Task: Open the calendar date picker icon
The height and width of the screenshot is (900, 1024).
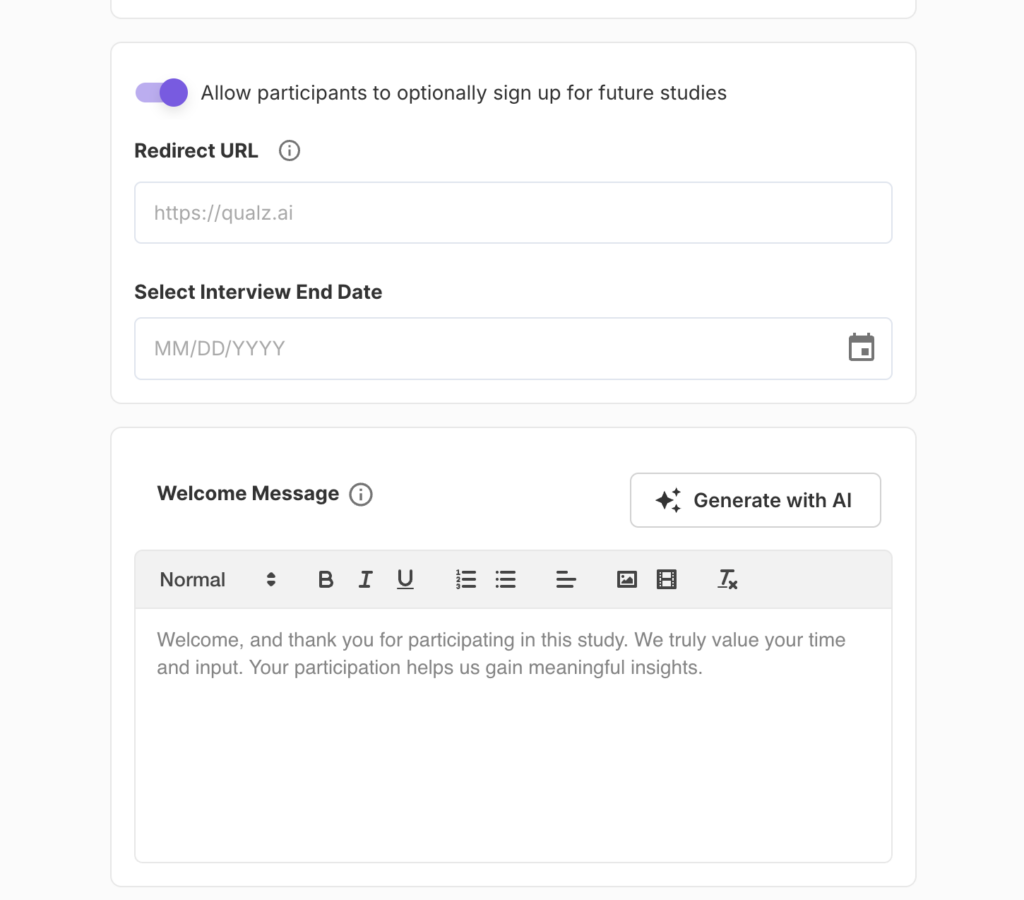Action: coord(861,348)
